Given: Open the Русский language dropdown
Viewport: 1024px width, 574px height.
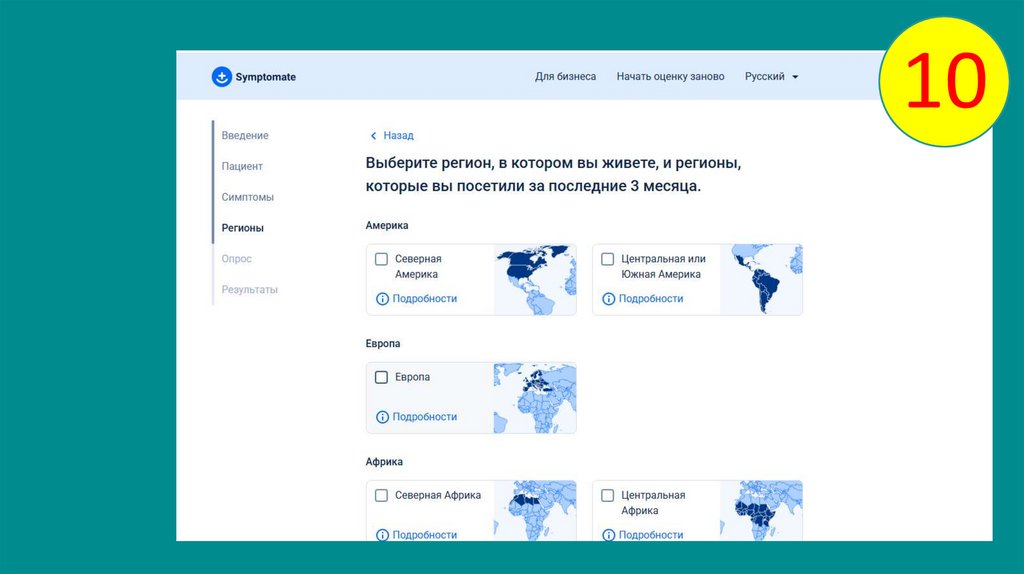Looking at the screenshot, I should pyautogui.click(x=771, y=76).
